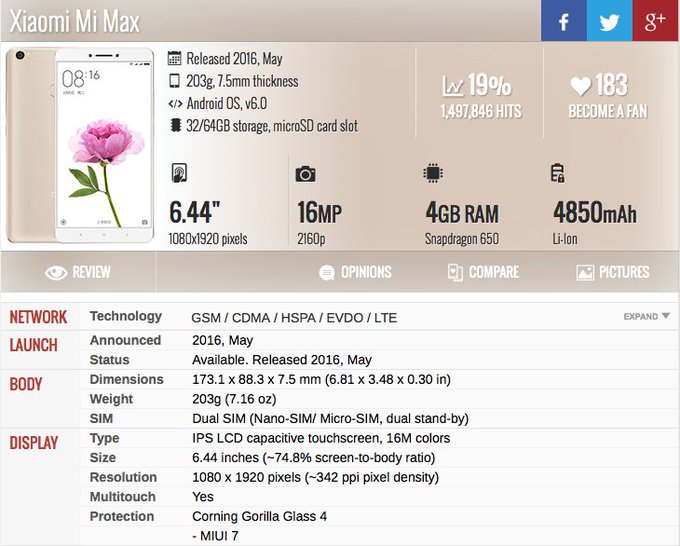Click the DISPLAY category heading

[33, 443]
